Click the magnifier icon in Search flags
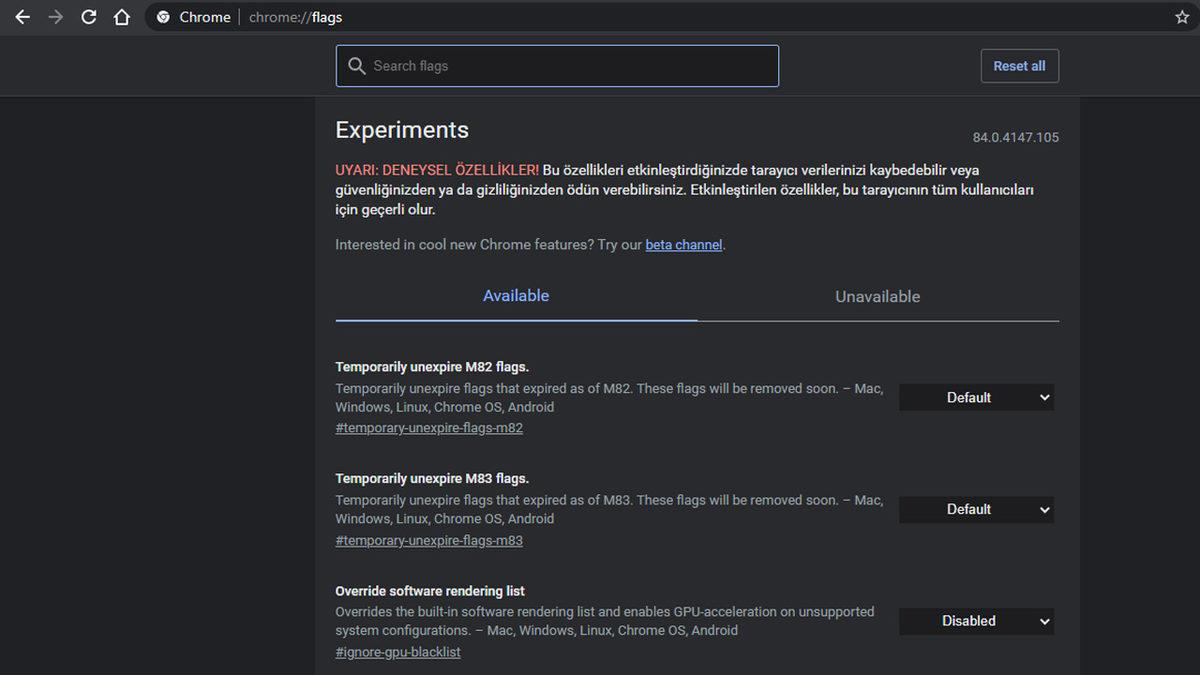This screenshot has height=675, width=1200. [x=357, y=65]
